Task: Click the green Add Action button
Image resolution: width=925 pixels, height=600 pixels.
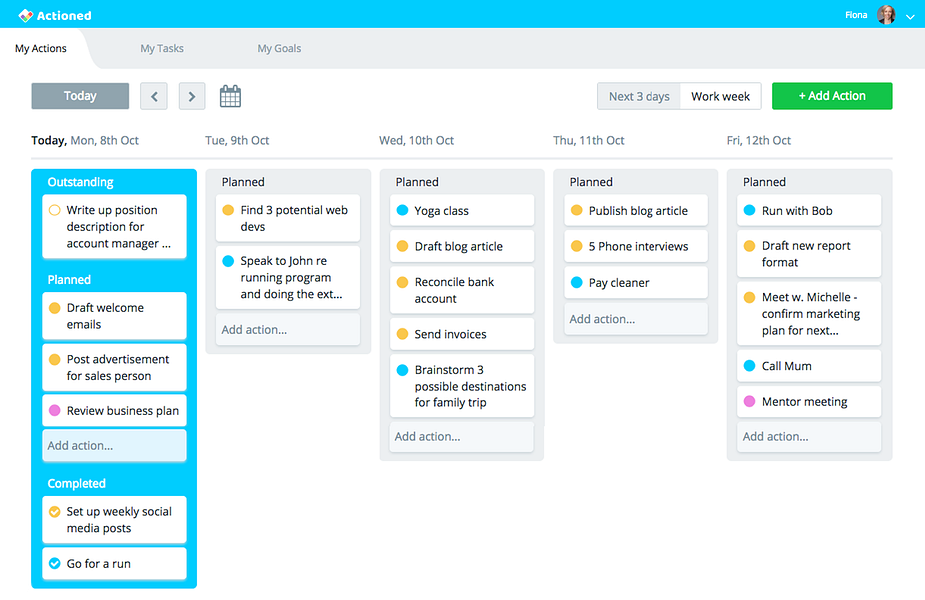Action: (832, 96)
